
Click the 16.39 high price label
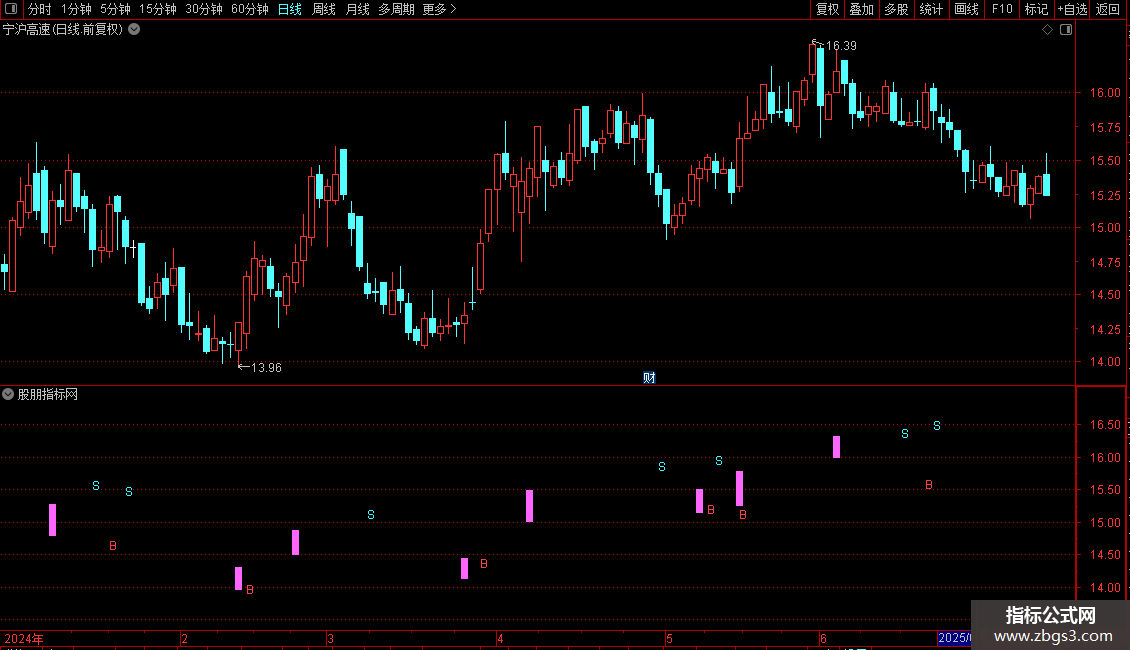coord(841,45)
